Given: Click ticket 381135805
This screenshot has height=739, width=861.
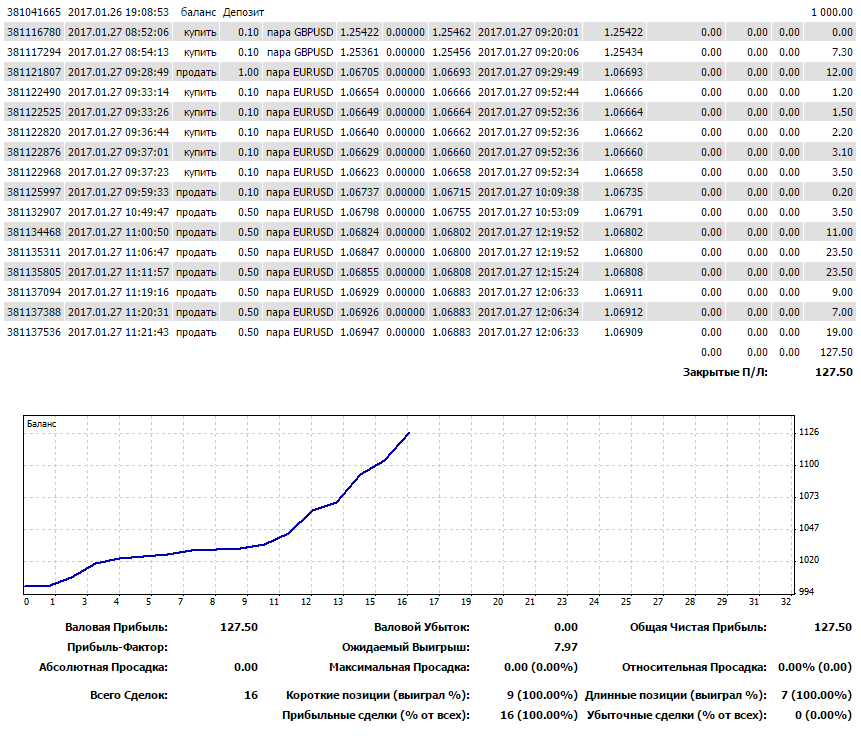Looking at the screenshot, I should point(33,272).
